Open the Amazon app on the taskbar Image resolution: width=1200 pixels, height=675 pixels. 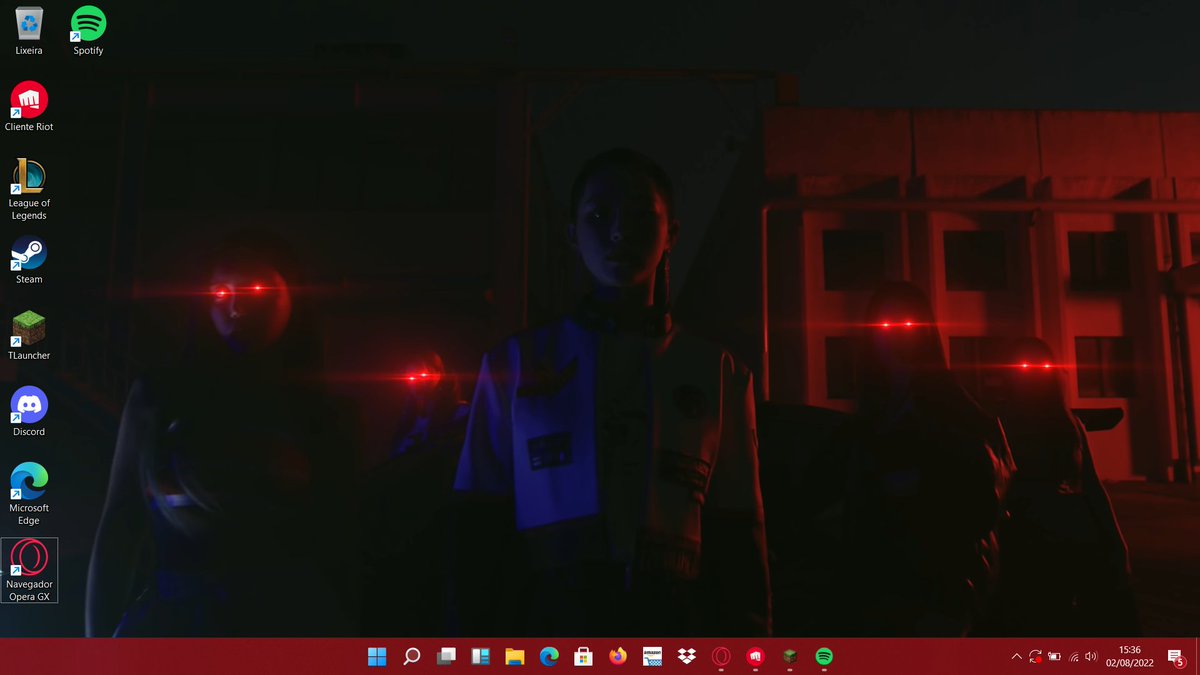[x=652, y=657]
